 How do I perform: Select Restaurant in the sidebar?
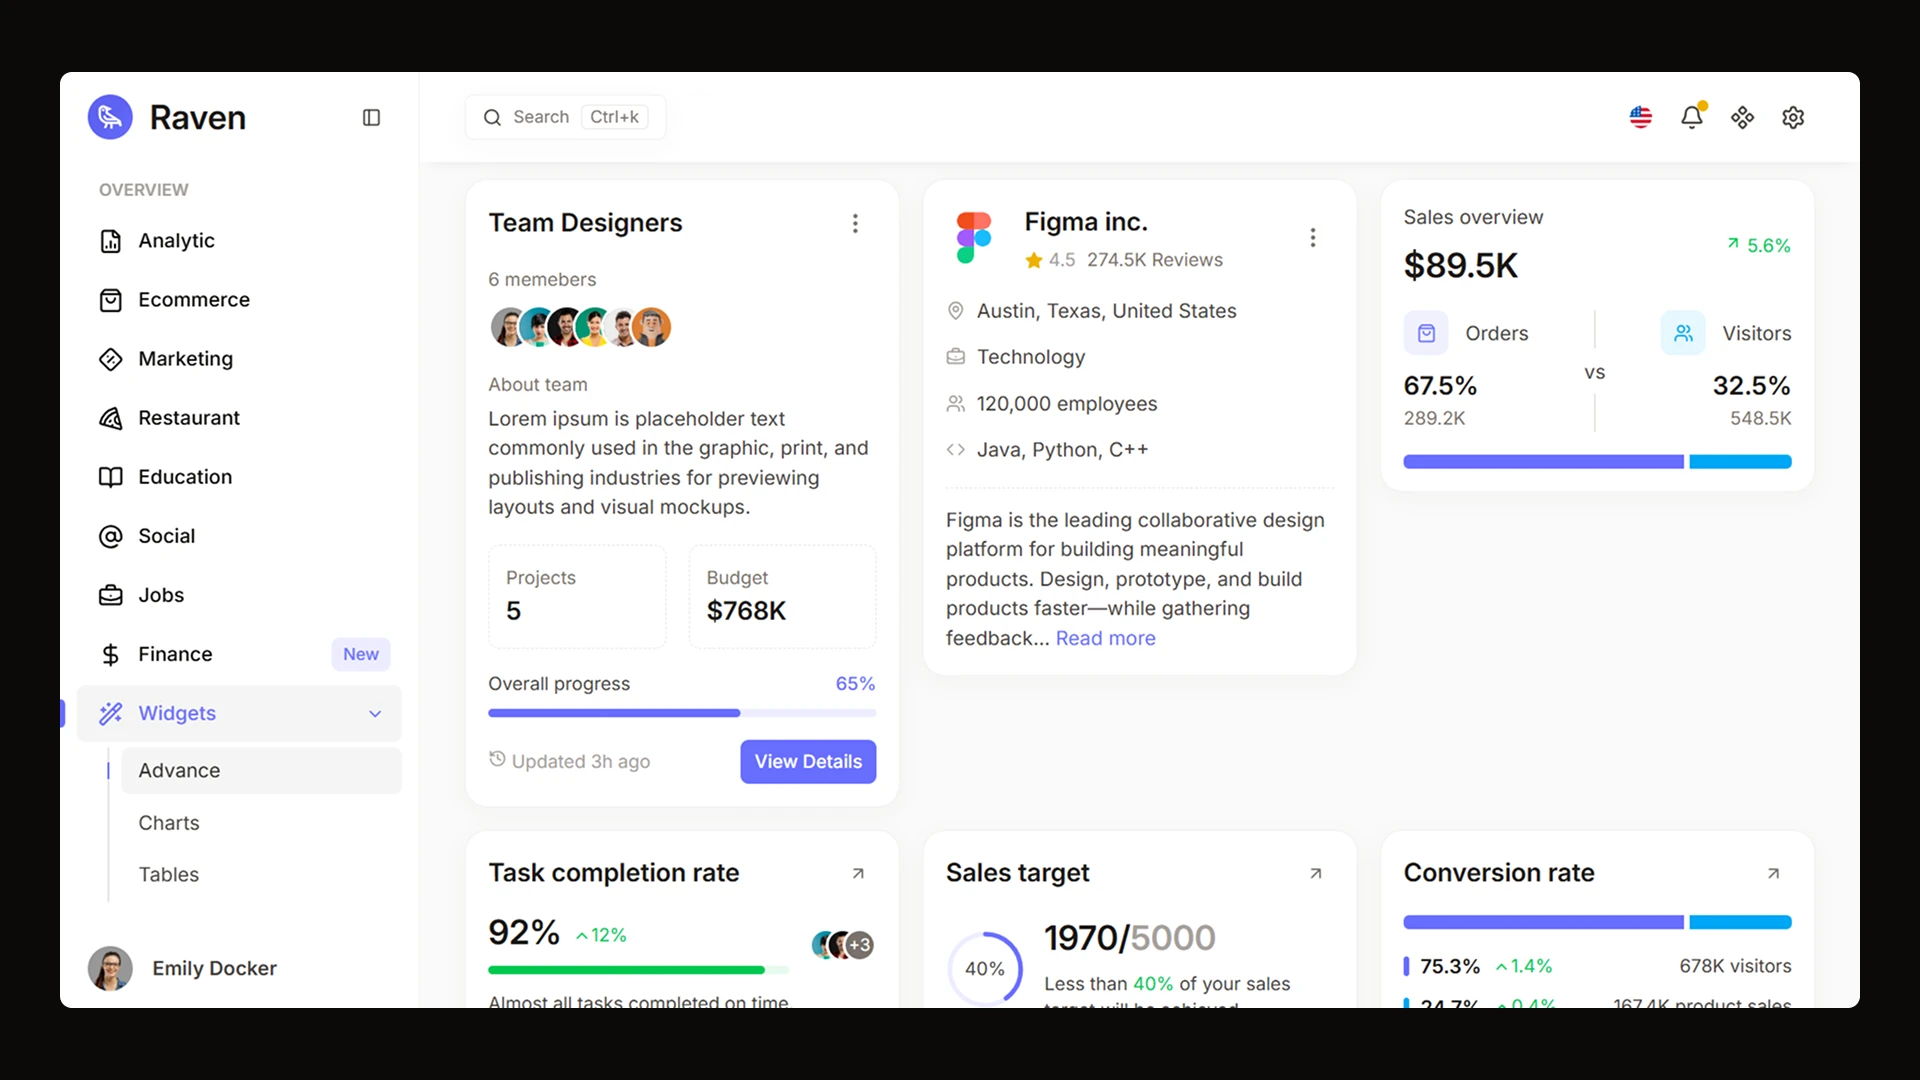point(239,418)
